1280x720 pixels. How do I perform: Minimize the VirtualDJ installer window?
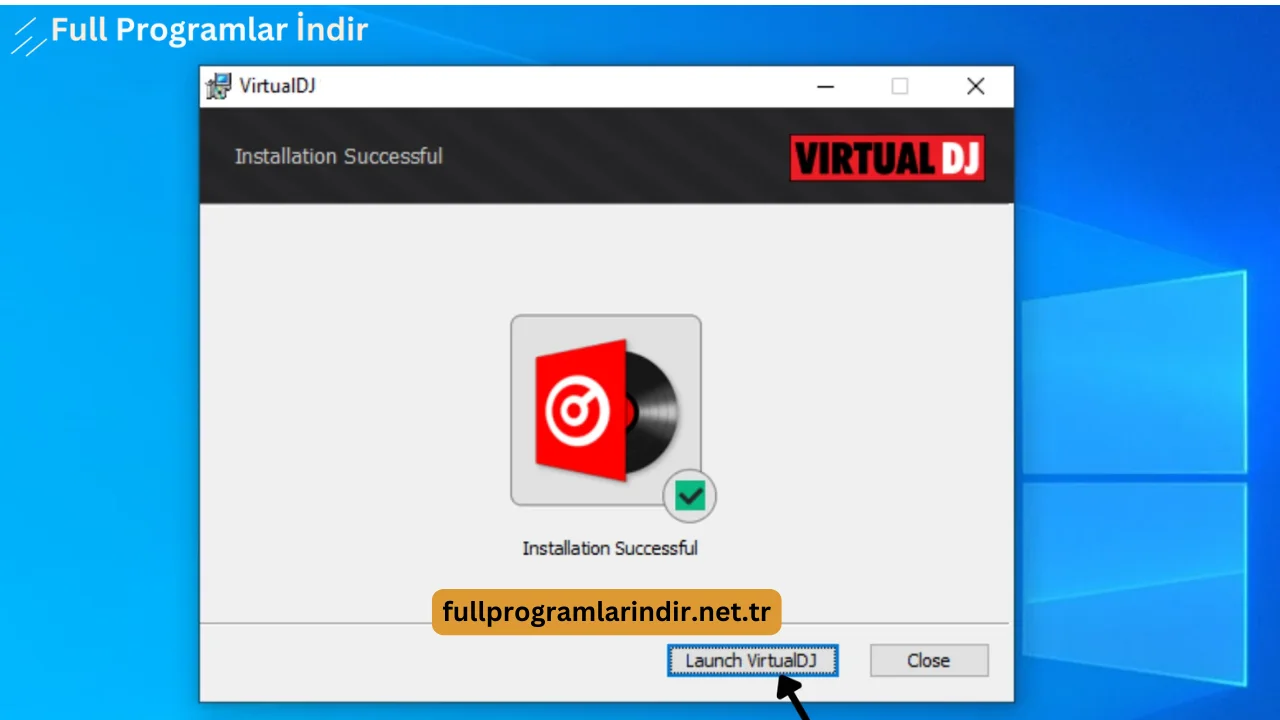(x=825, y=87)
